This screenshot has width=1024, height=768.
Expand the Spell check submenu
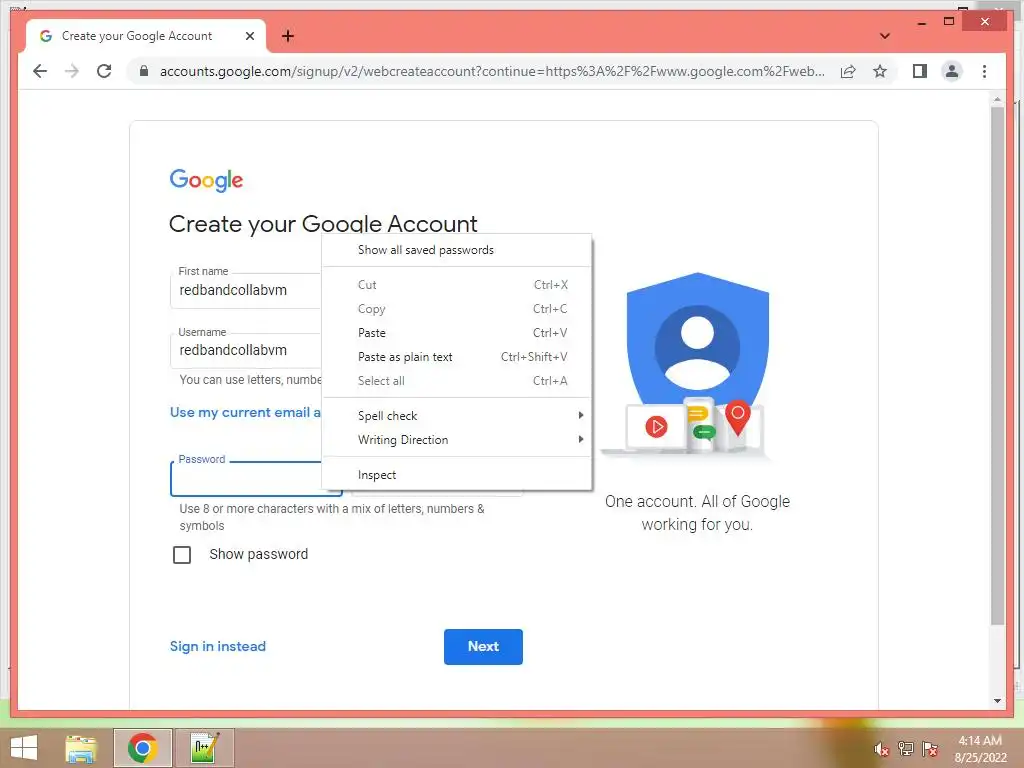456,415
